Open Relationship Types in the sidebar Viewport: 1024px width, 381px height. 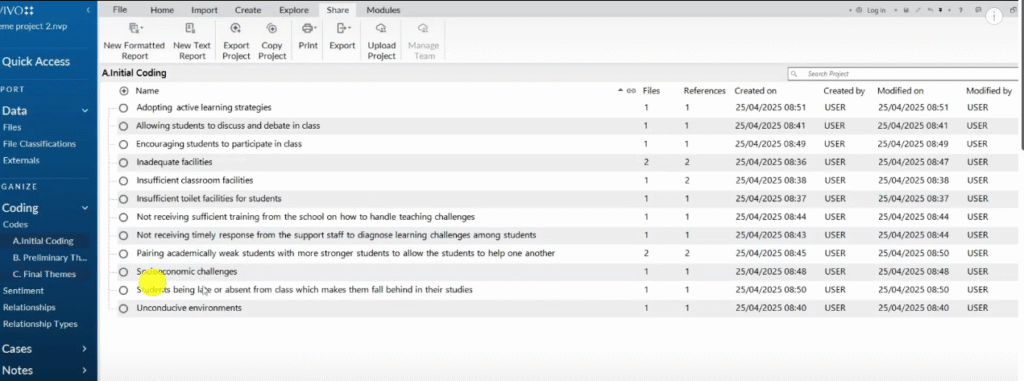pos(40,323)
